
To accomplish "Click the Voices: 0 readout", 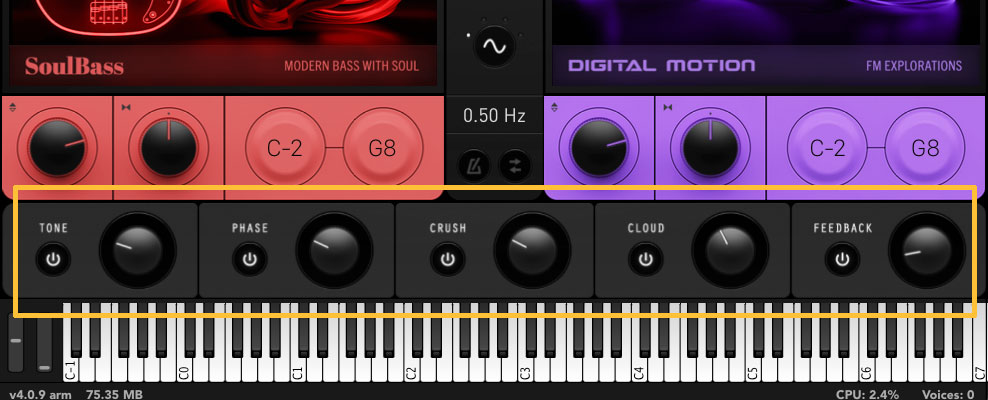I will pos(948,394).
